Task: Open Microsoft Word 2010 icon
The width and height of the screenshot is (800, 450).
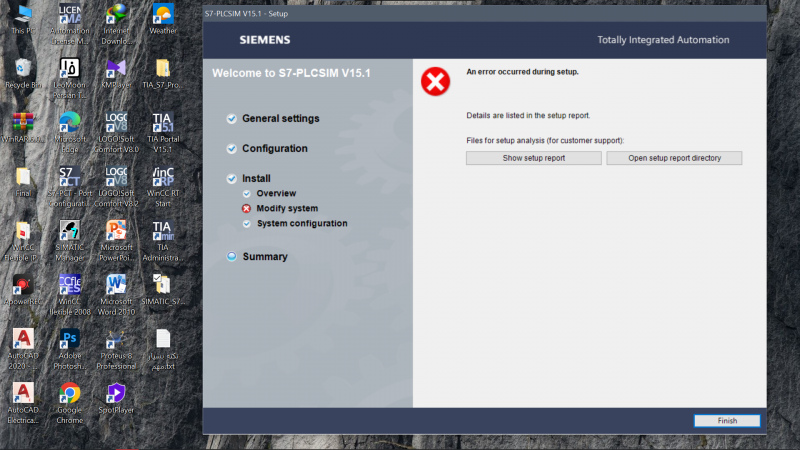Action: [x=116, y=295]
